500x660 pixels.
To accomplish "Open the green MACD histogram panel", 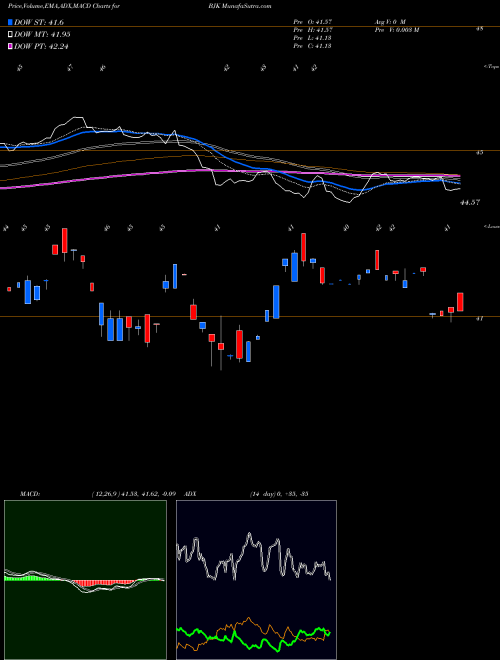I will [85, 580].
